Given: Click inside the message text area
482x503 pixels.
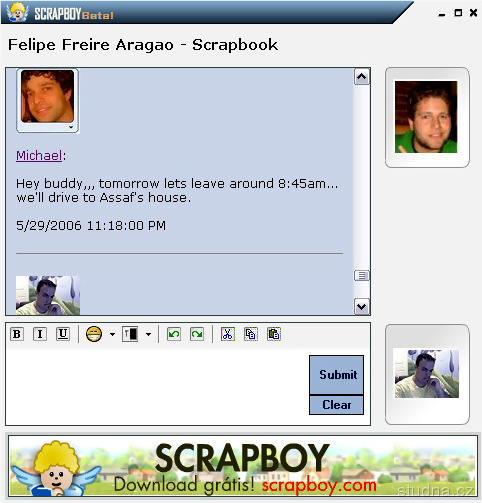Looking at the screenshot, I should 157,387.
